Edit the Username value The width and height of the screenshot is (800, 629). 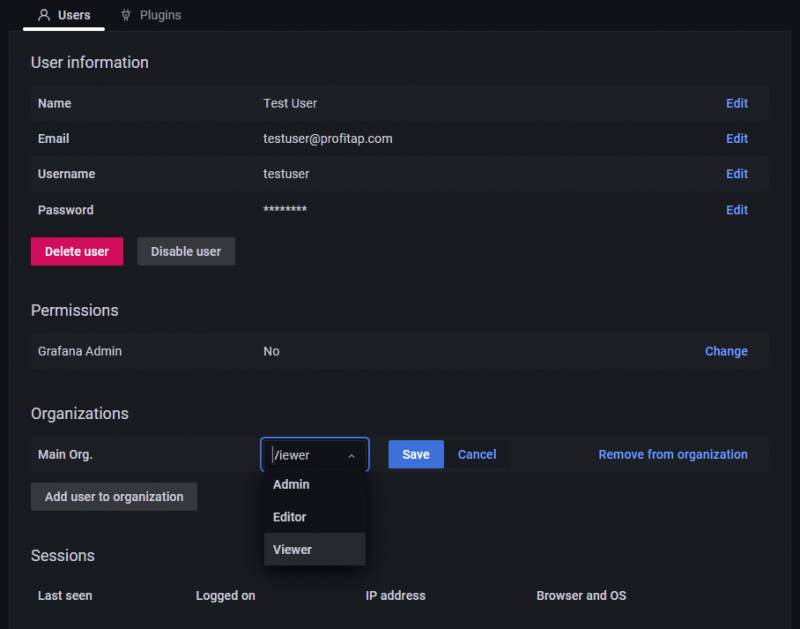736,174
